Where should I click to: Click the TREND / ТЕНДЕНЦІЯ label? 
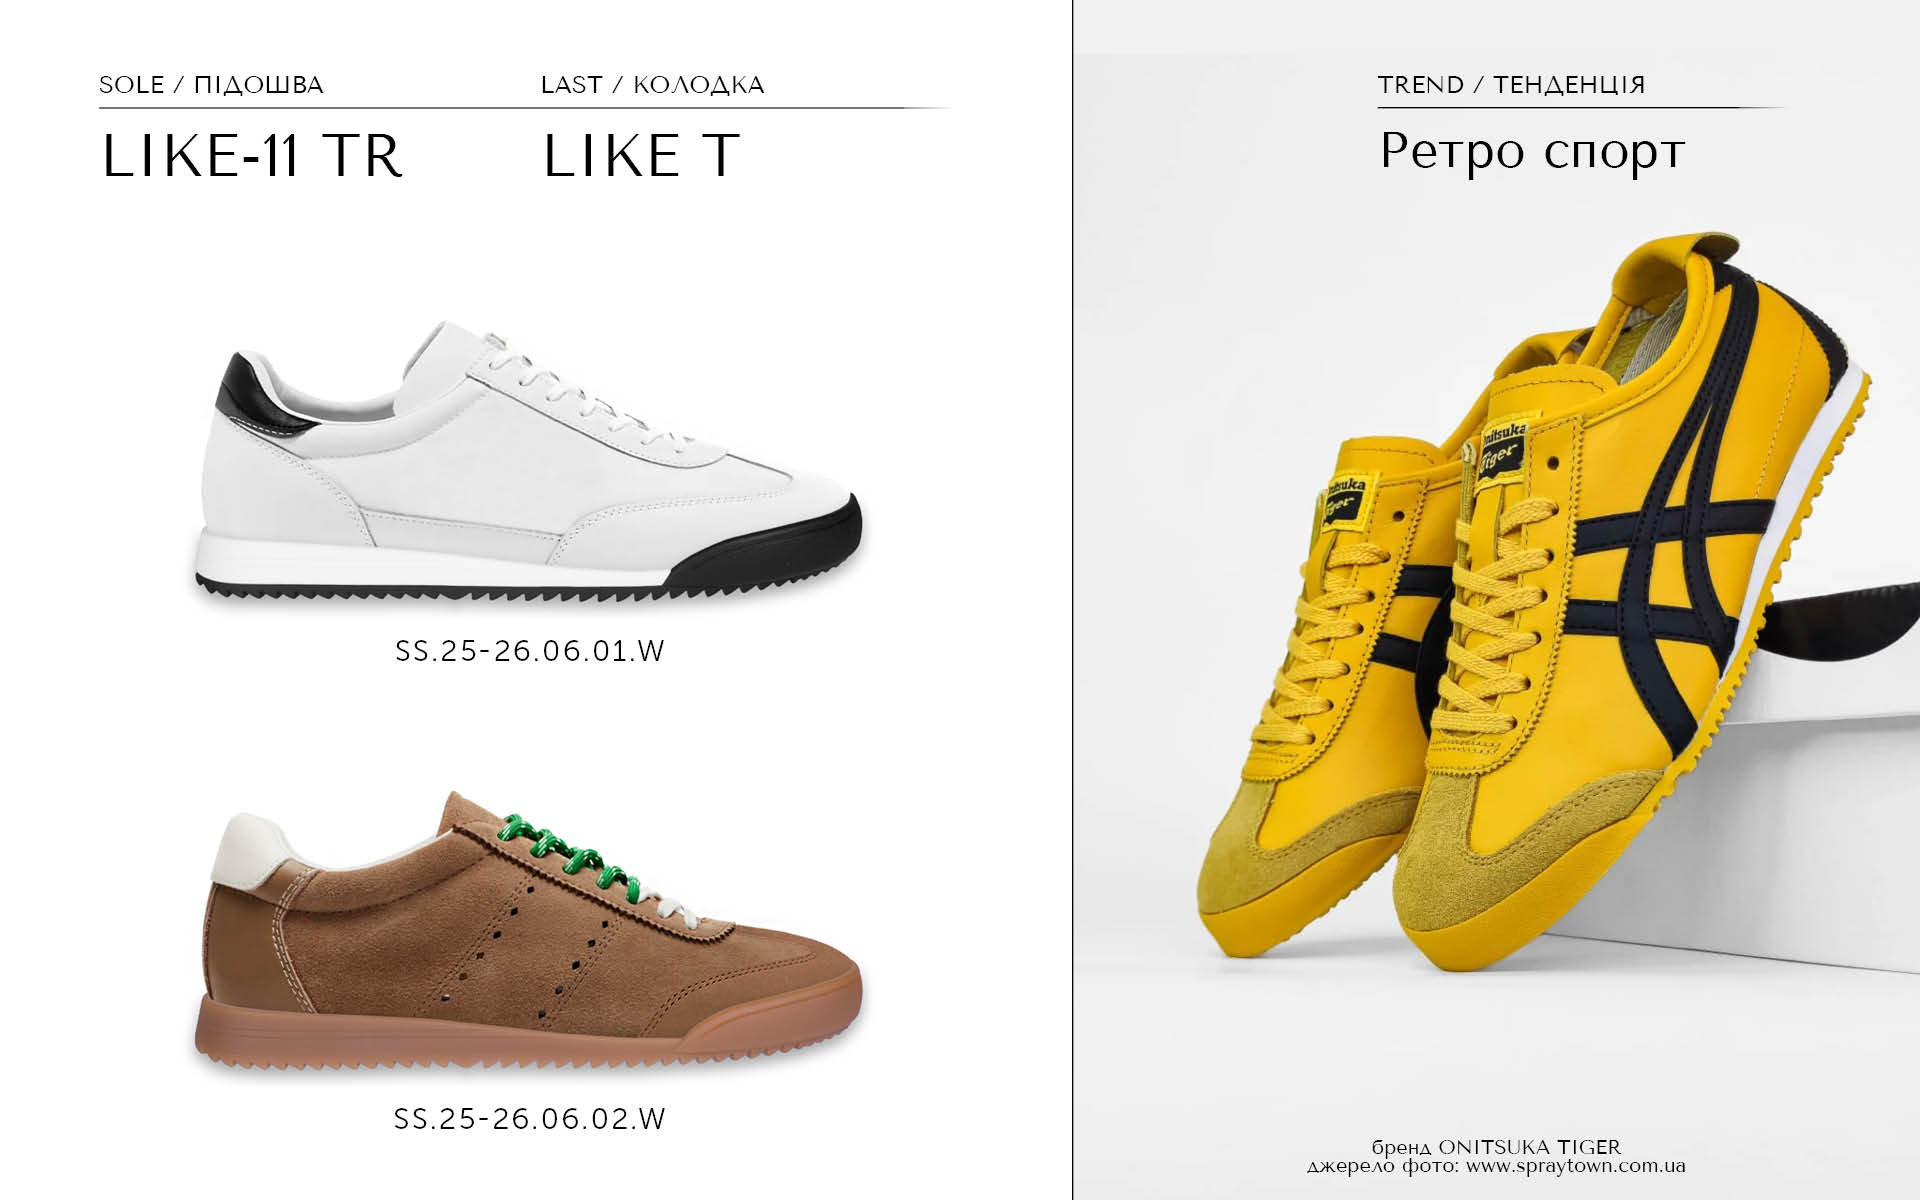[x=1511, y=85]
